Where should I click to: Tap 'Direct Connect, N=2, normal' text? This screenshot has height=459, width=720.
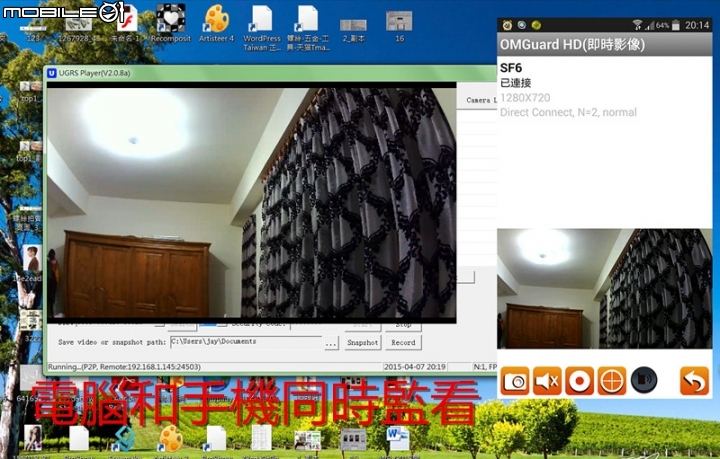[x=568, y=112]
